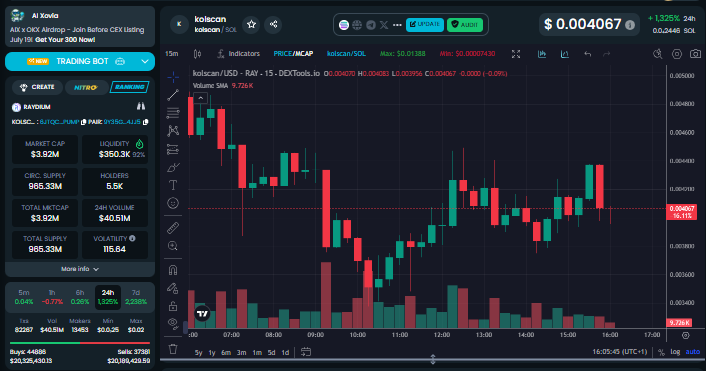Click the redo arrow icon
Screen dimensions: 706x371
tap(606, 54)
